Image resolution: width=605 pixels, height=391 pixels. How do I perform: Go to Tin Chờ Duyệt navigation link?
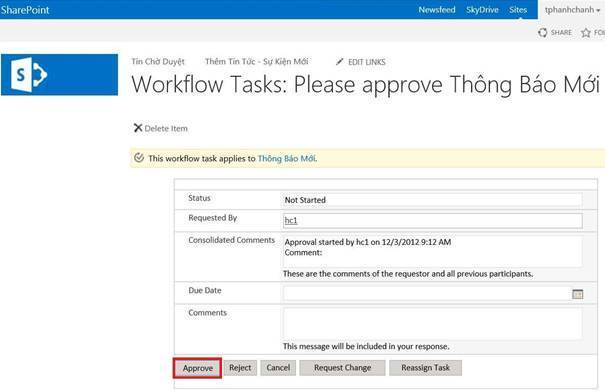(158, 61)
